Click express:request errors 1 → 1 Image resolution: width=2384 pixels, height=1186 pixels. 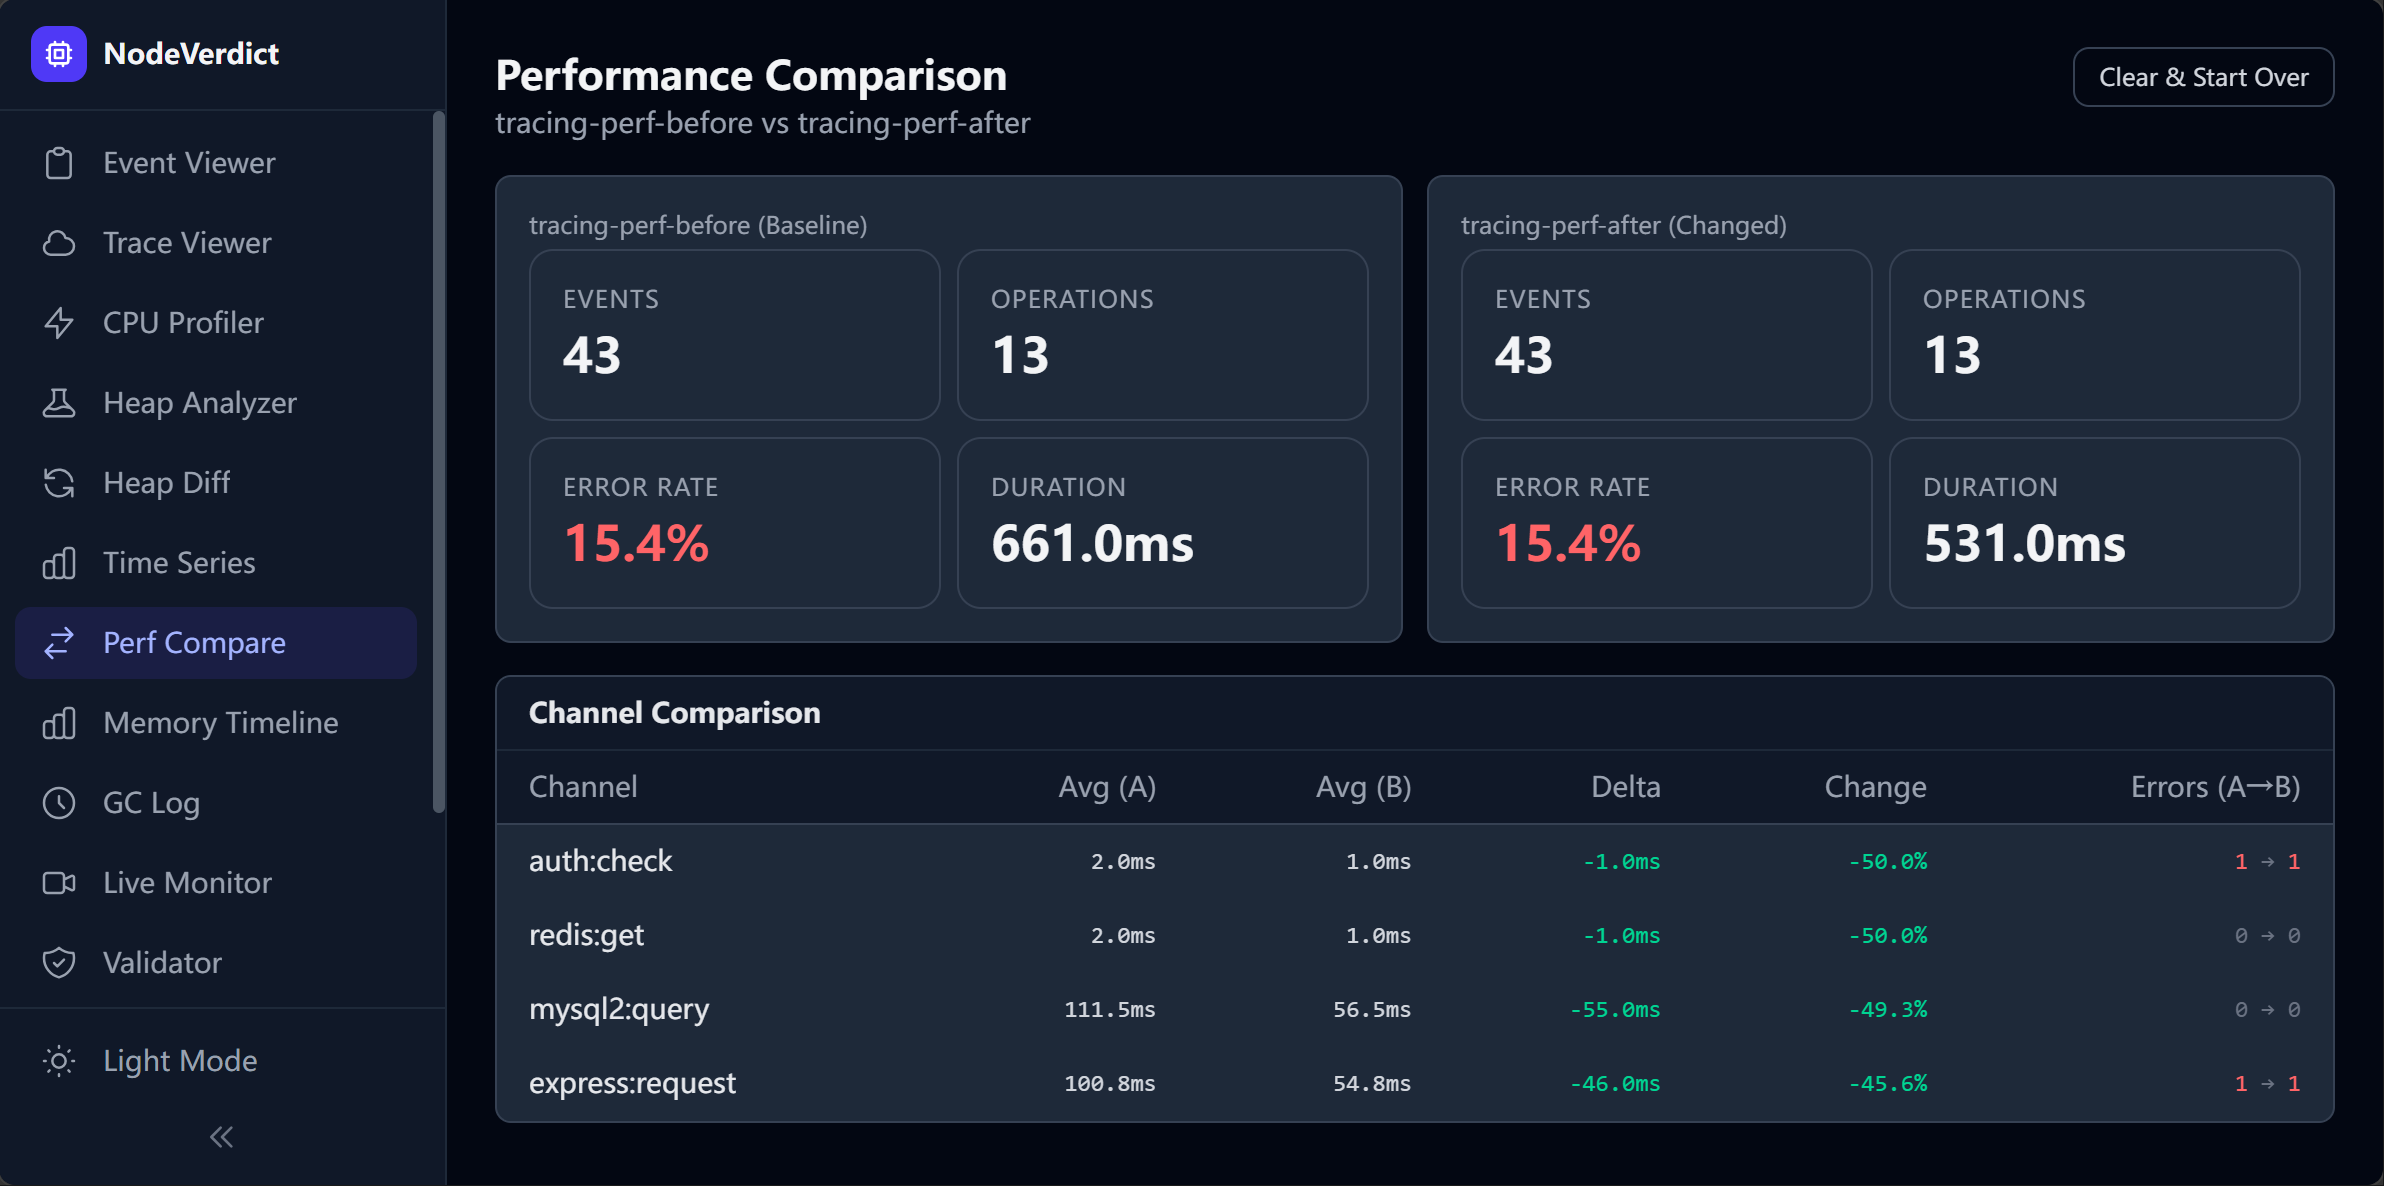[x=2267, y=1084]
